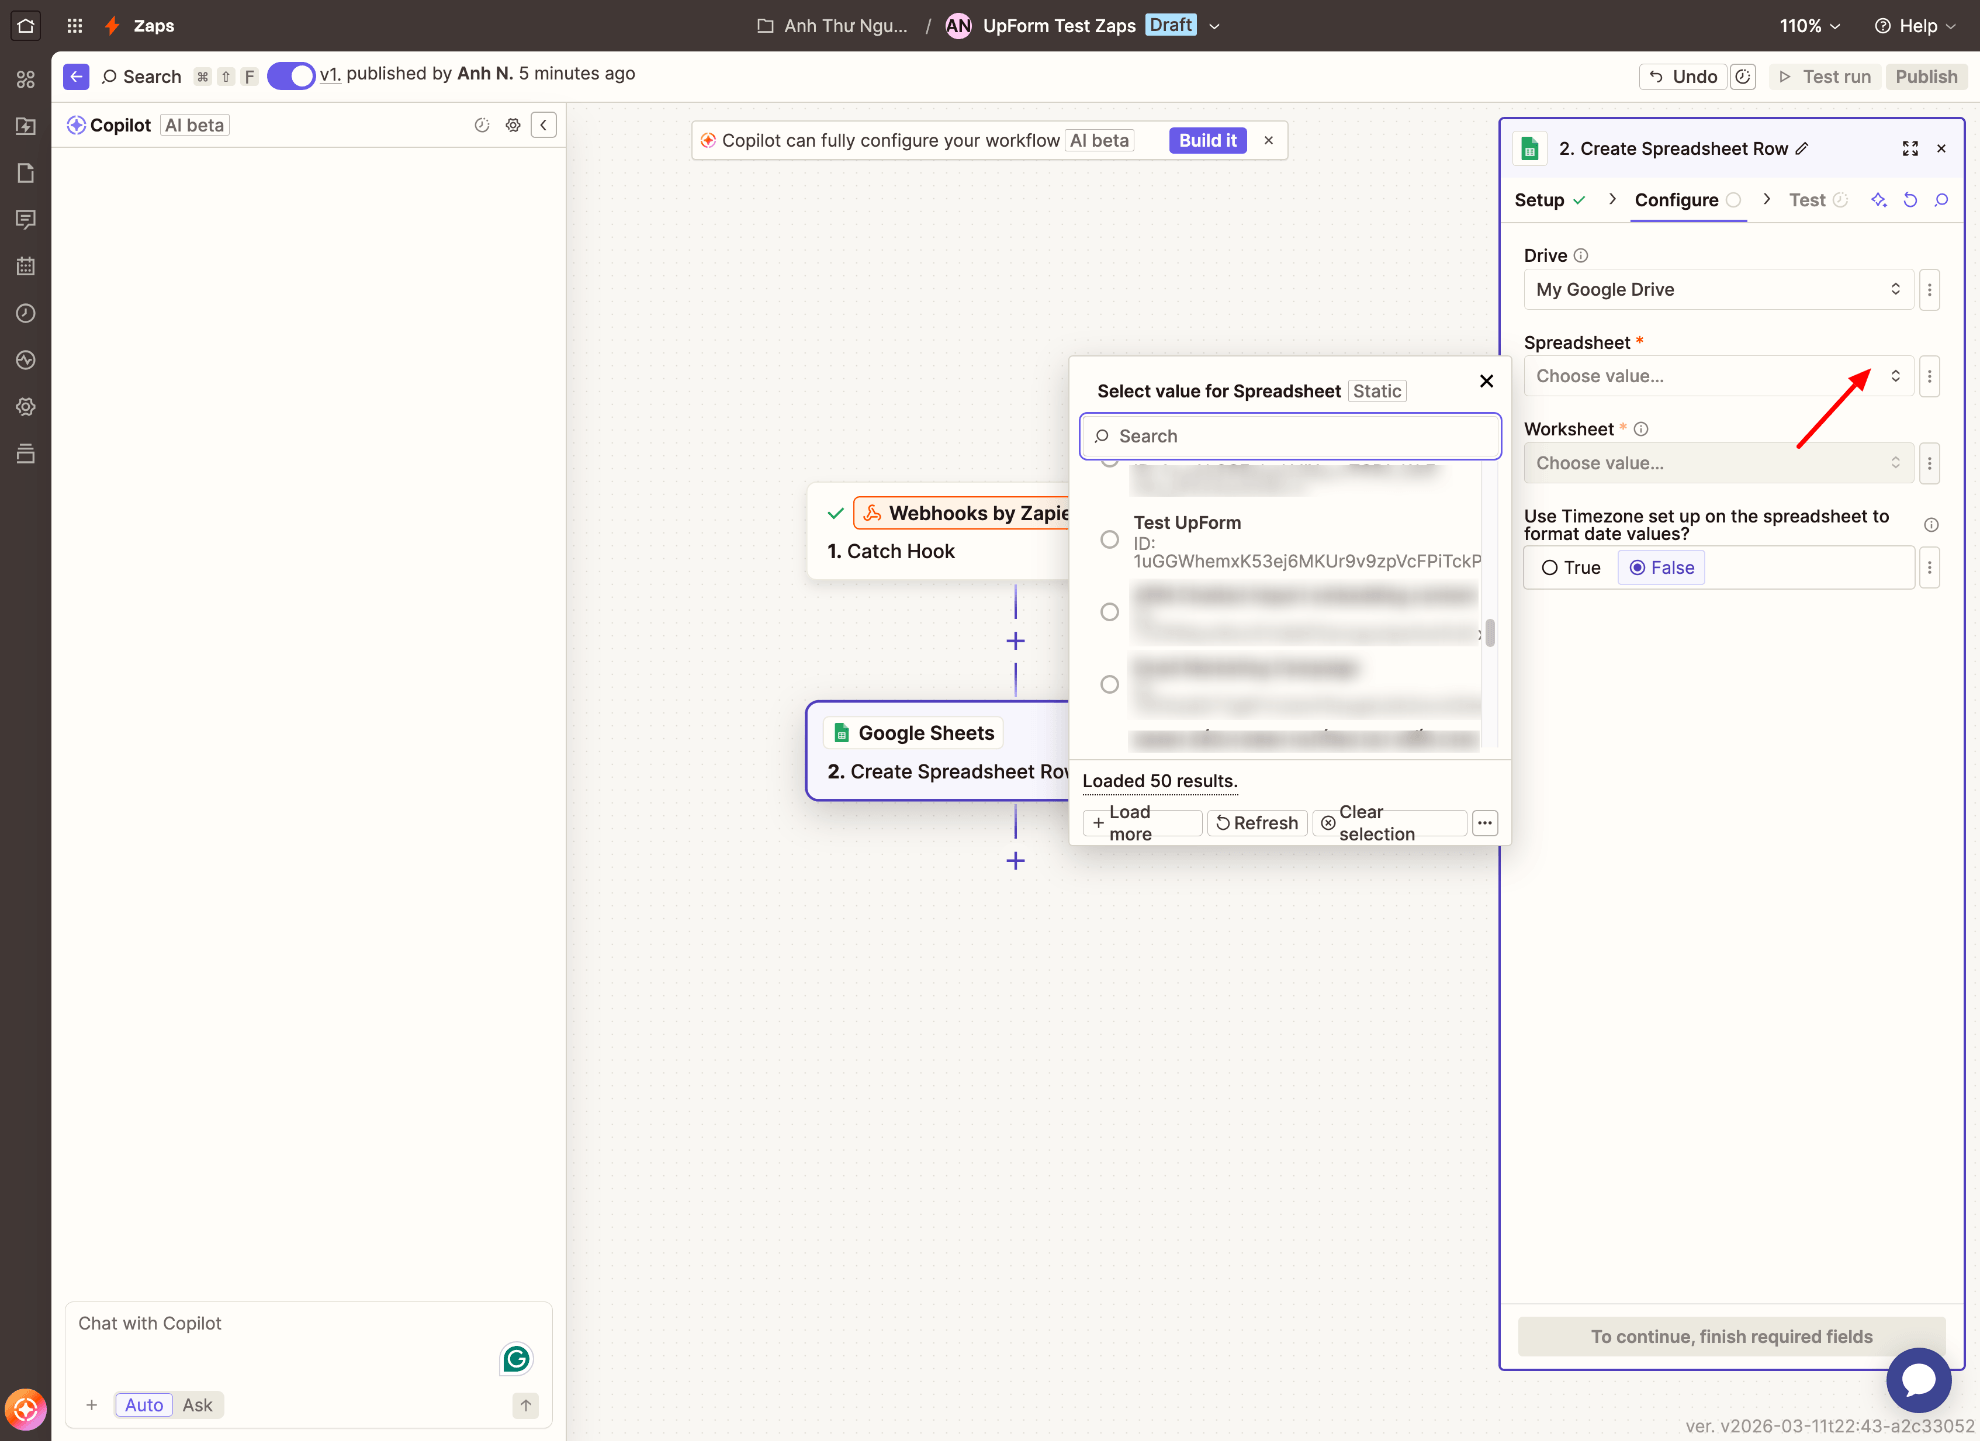The width and height of the screenshot is (1980, 1441).
Task: Click the search fields icon in step panel
Action: click(x=1941, y=200)
